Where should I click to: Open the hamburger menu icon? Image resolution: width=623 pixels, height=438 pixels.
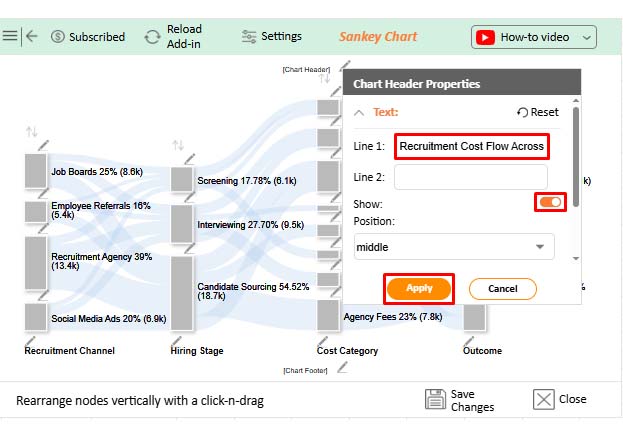point(10,36)
